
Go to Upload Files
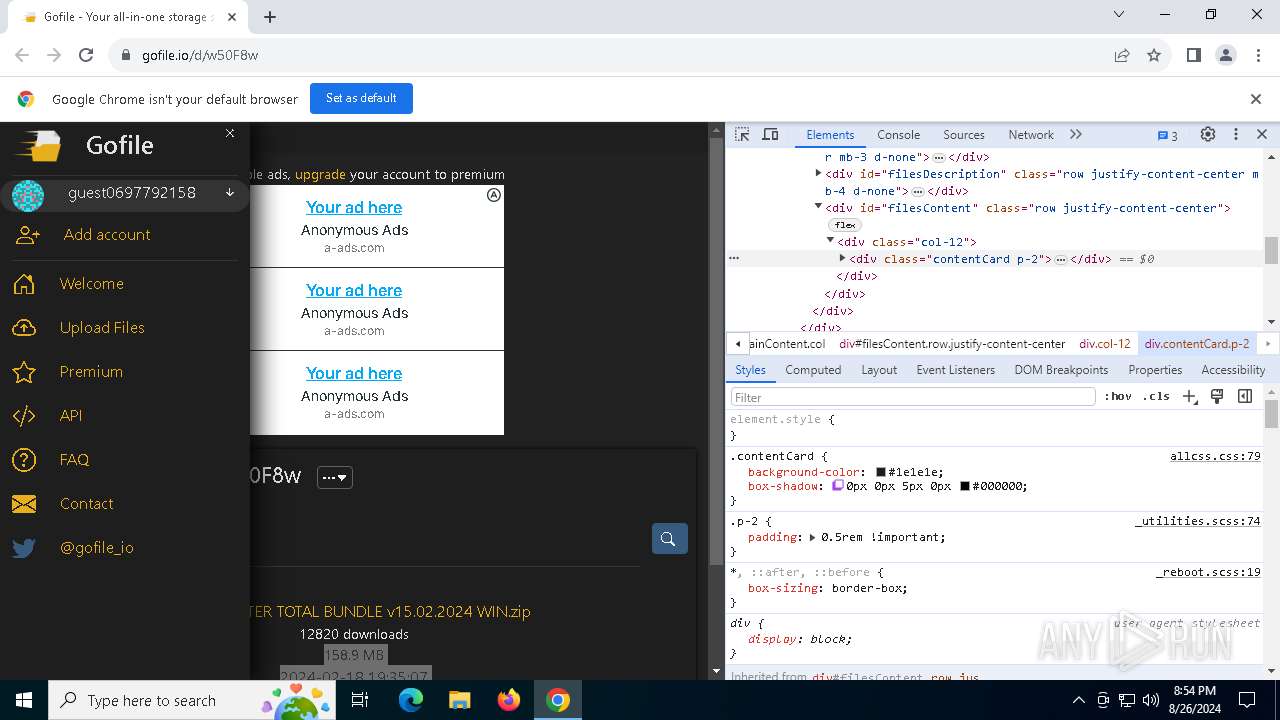(x=102, y=328)
